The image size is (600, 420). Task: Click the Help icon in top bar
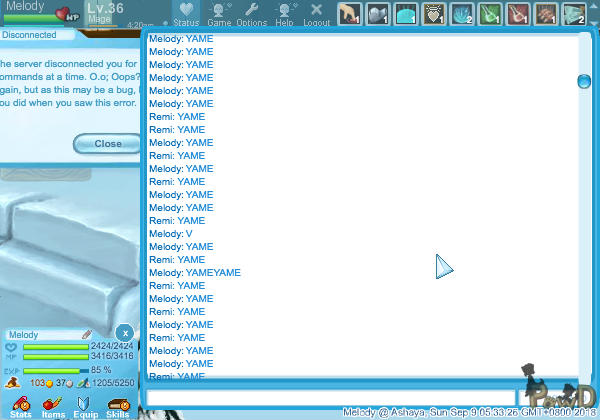[285, 12]
